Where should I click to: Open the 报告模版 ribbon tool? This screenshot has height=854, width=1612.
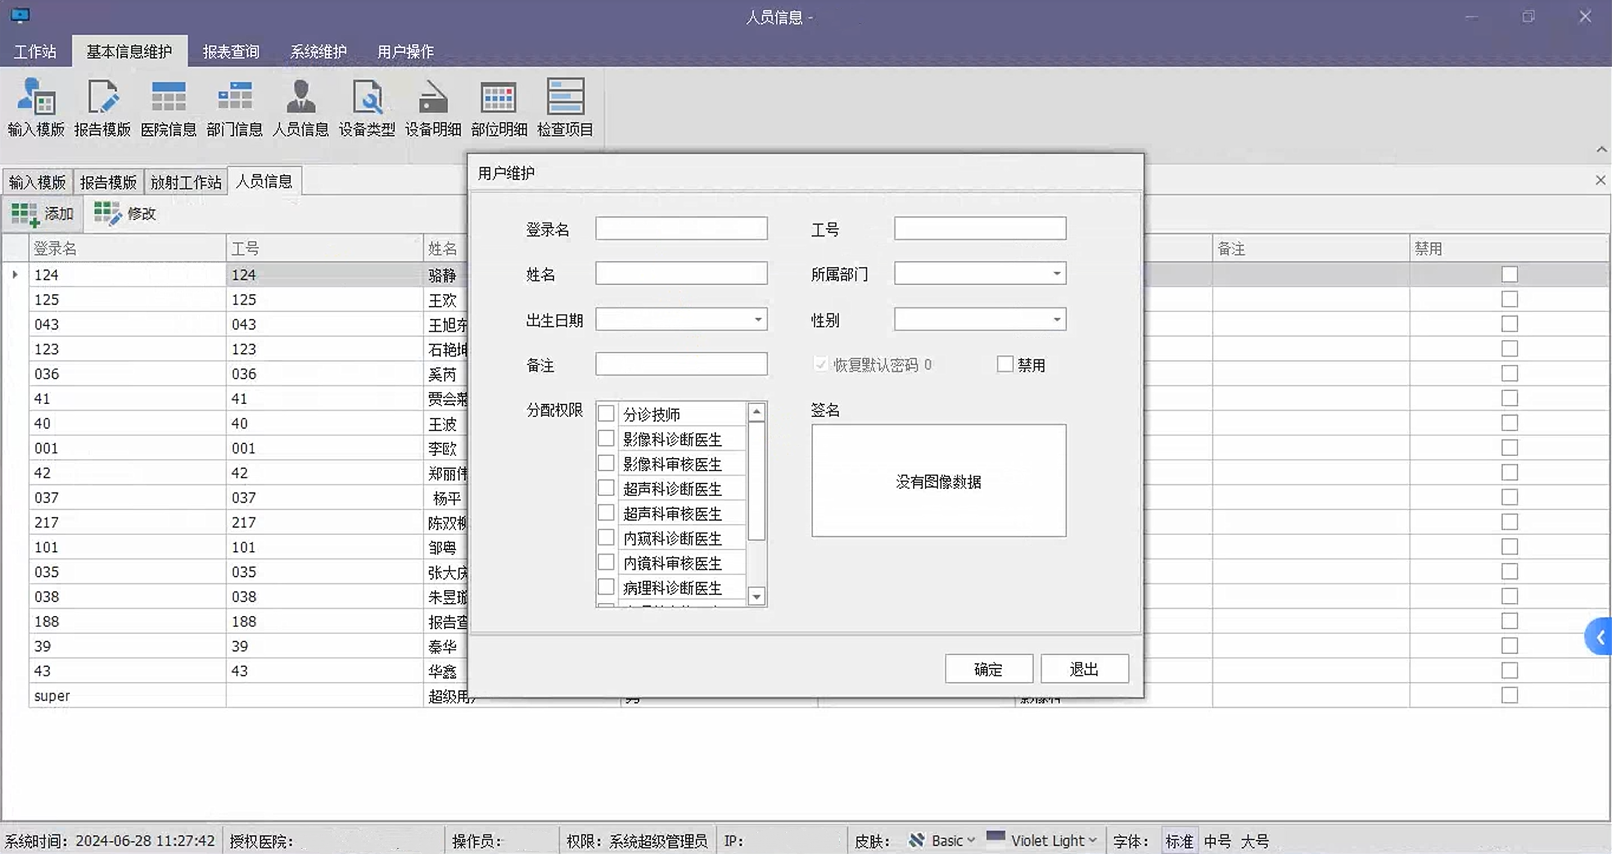click(x=102, y=108)
